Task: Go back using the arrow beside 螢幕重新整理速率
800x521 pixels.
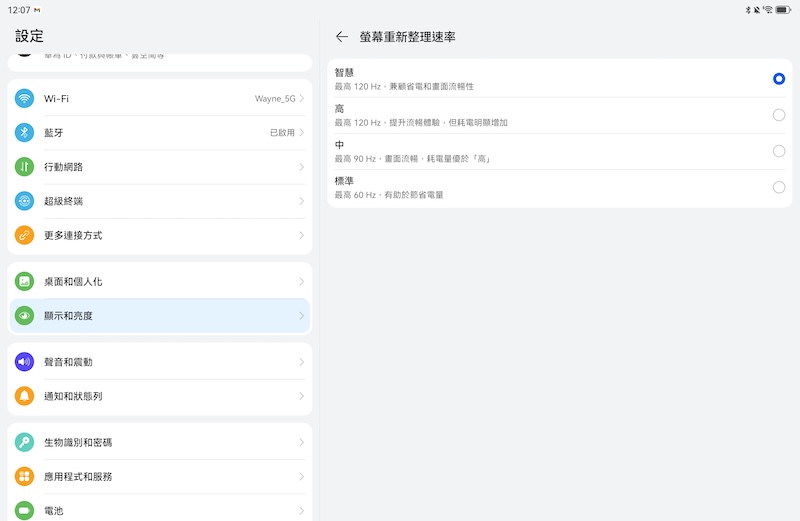Action: click(x=342, y=37)
